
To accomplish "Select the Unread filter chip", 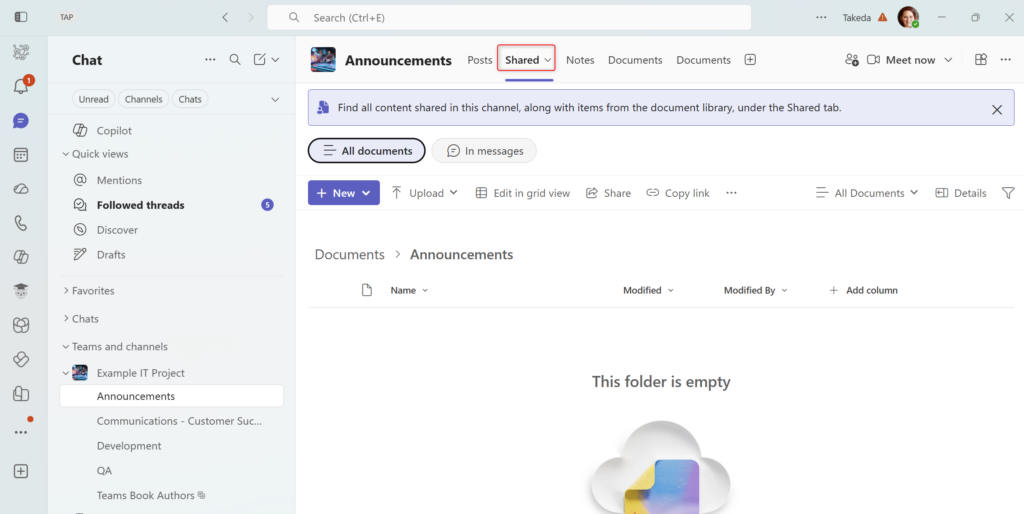I will 93,99.
